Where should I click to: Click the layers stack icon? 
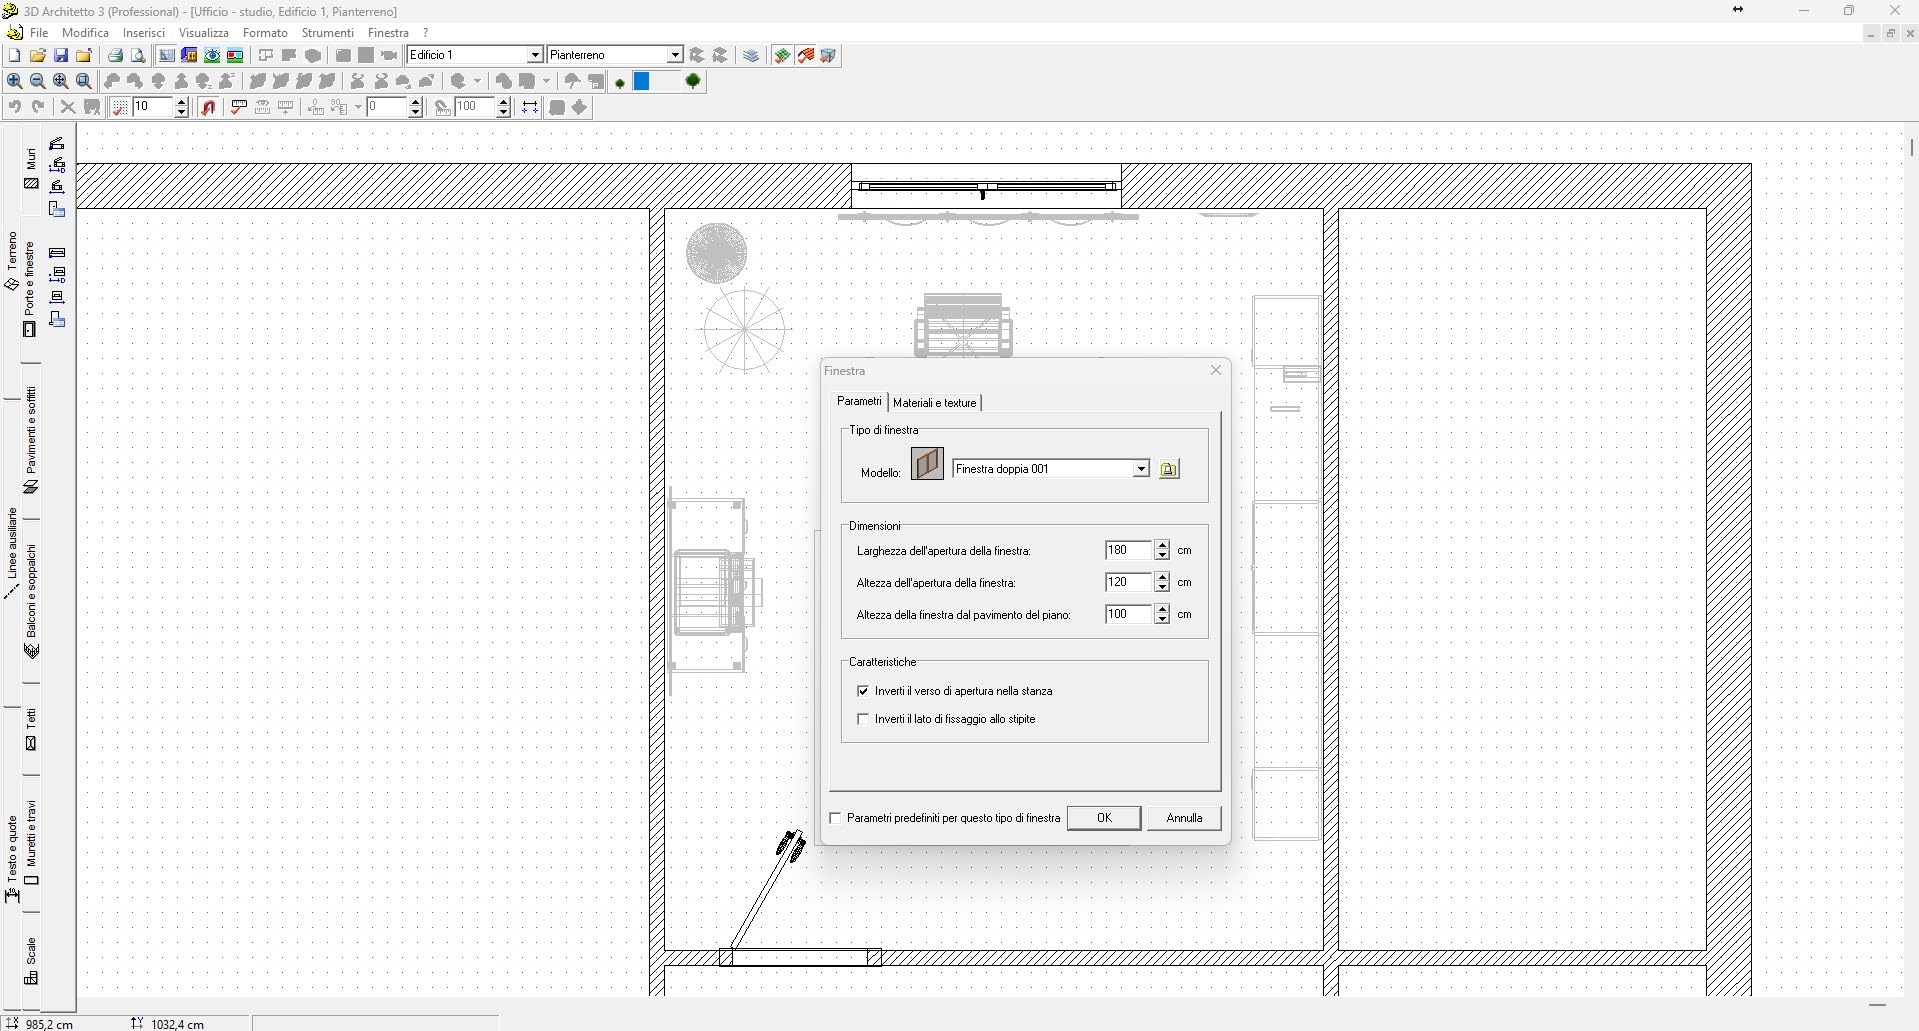click(752, 56)
